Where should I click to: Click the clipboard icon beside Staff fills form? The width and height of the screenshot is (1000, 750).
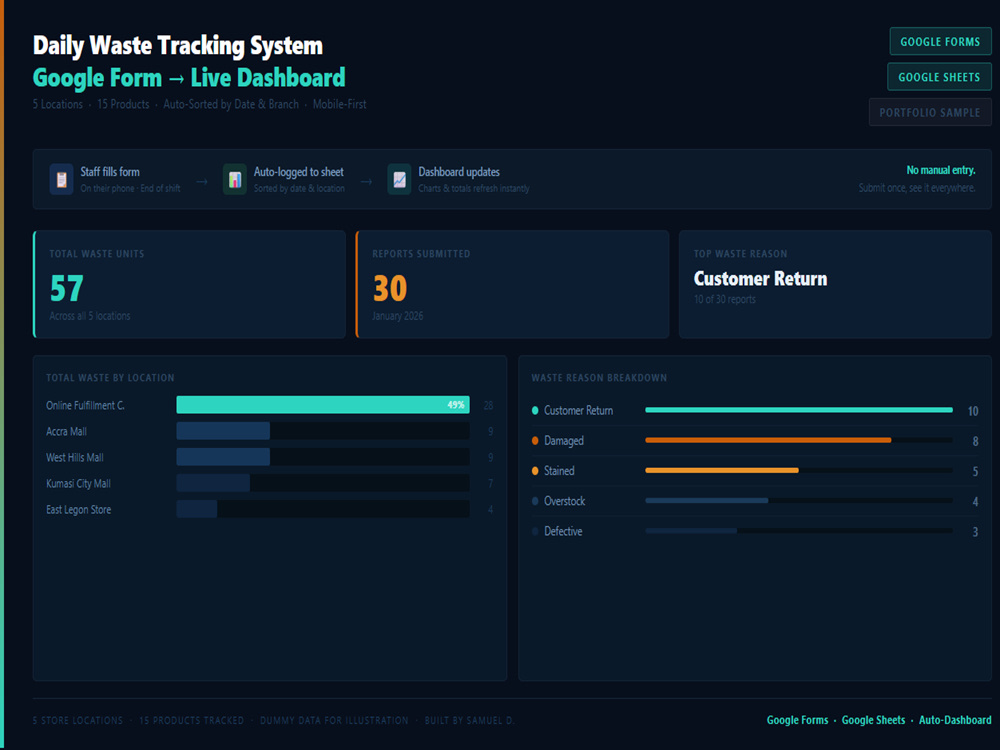[61, 180]
